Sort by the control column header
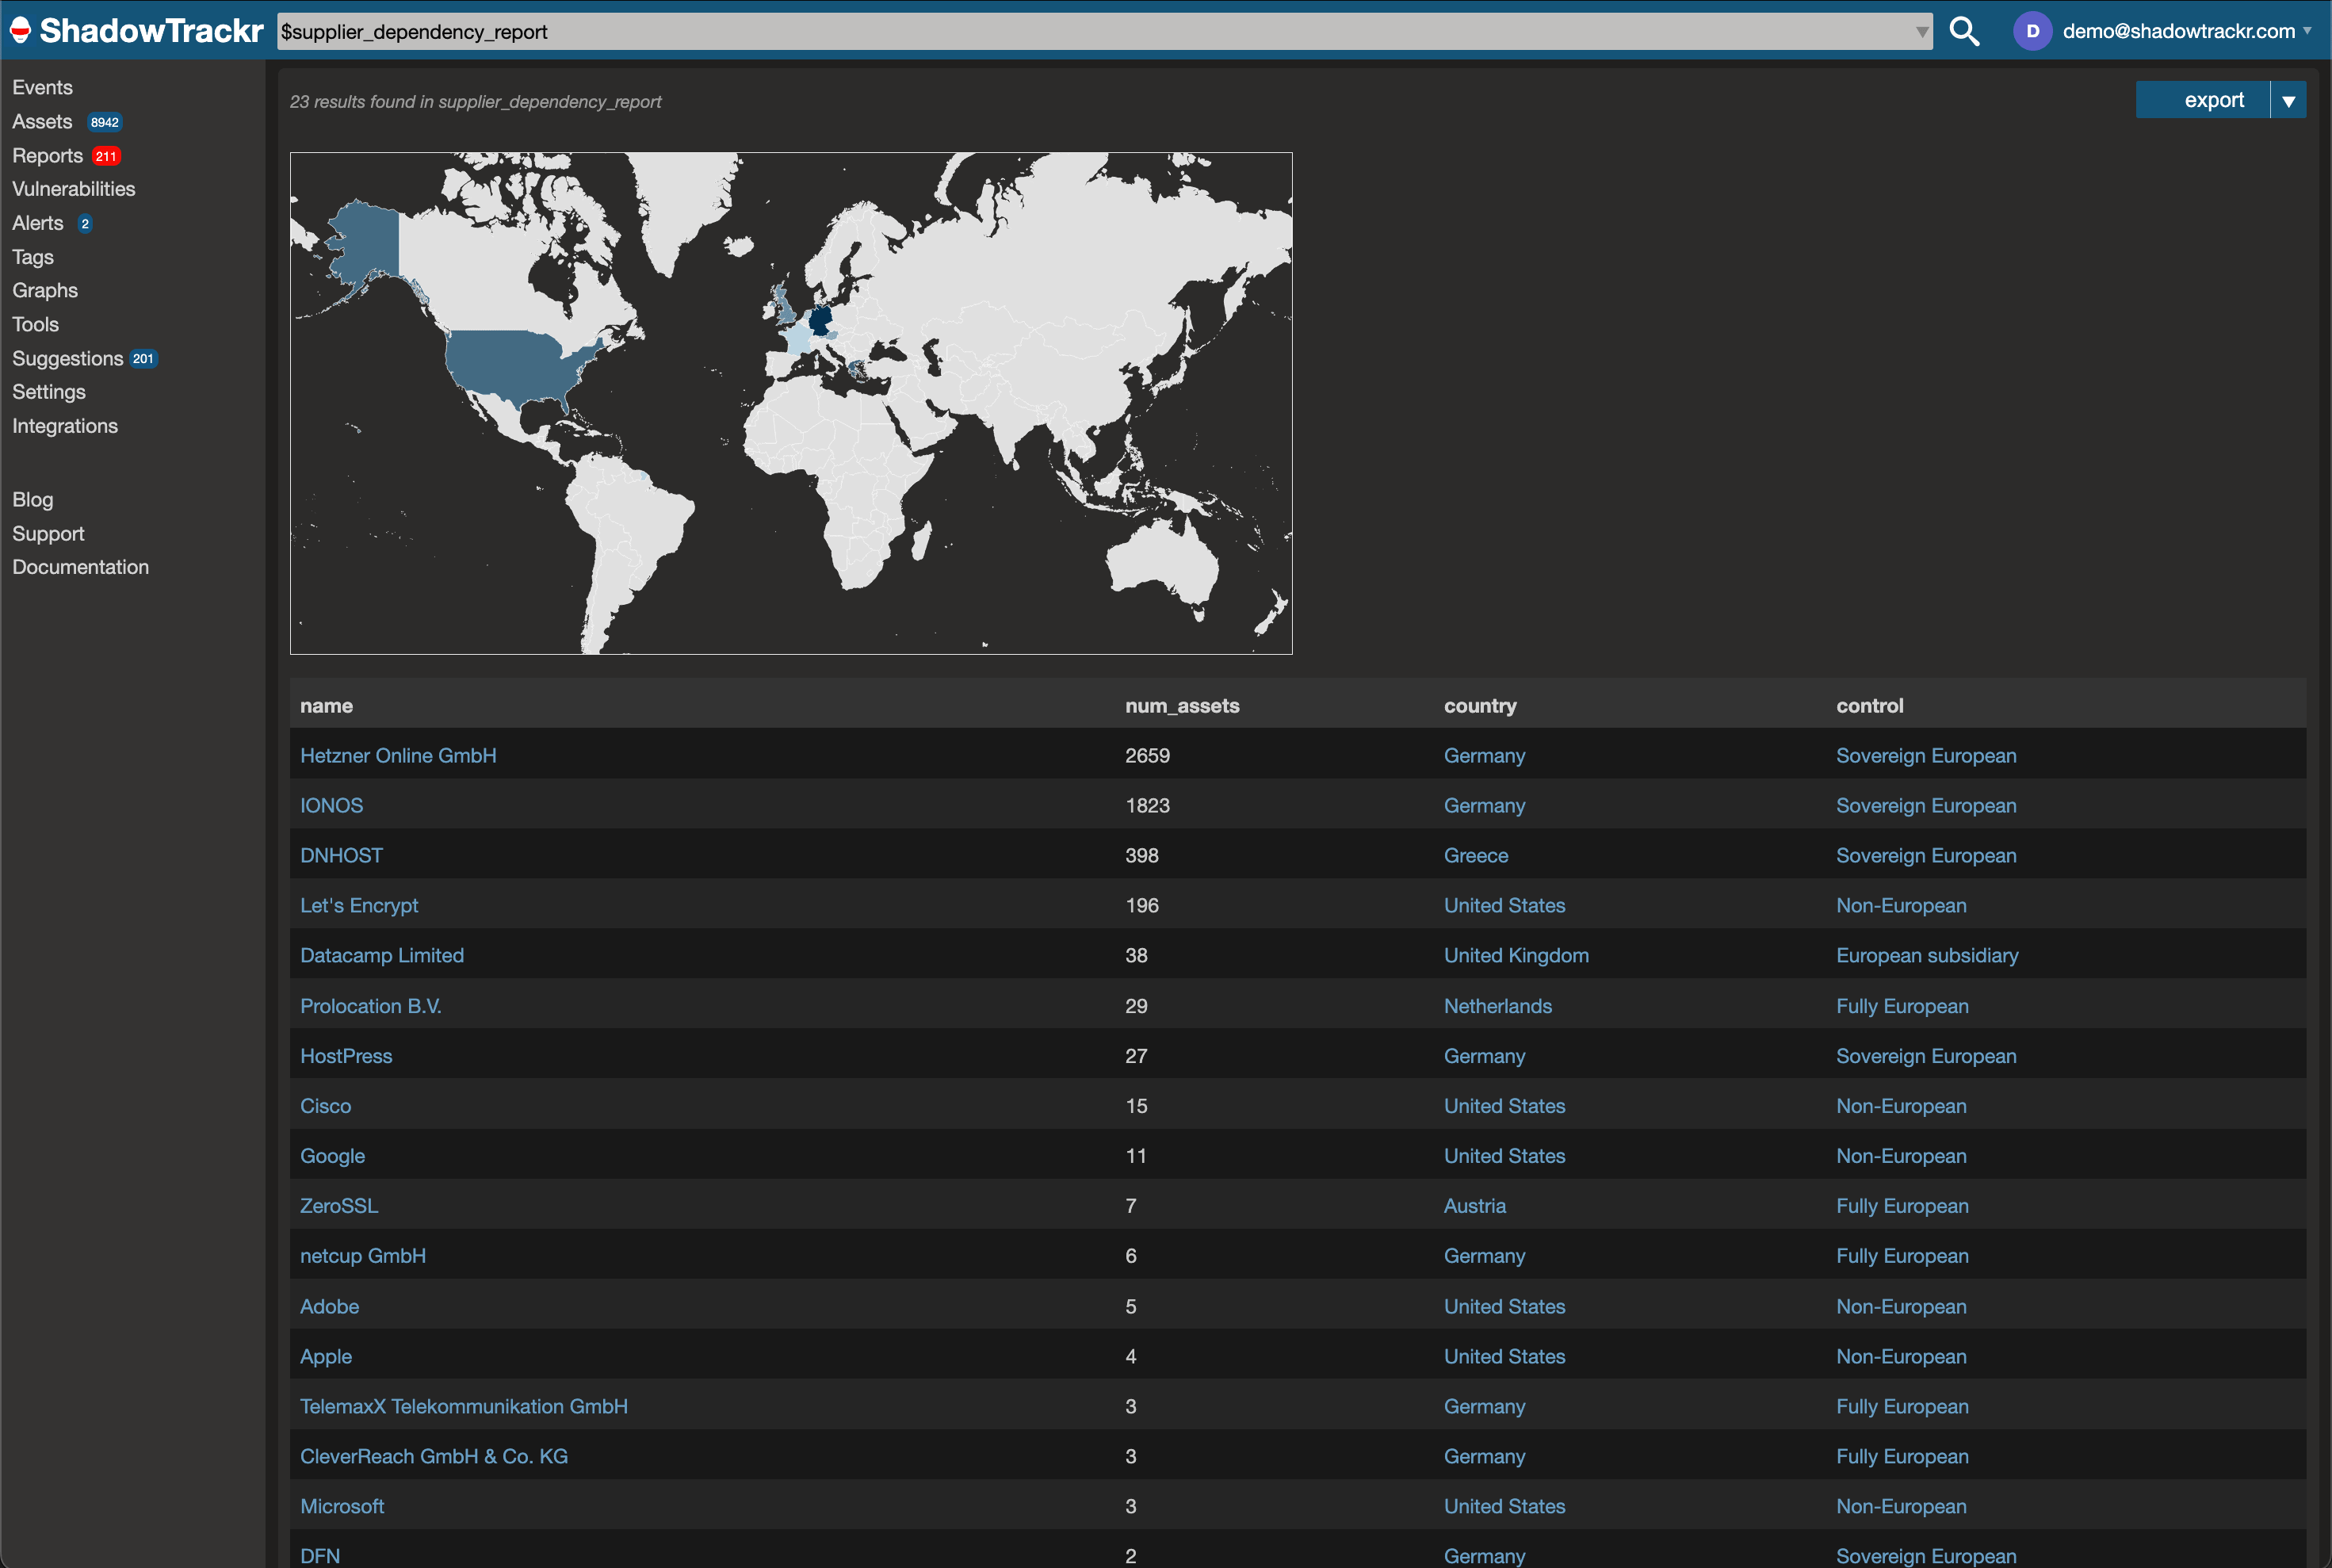Screen dimensions: 2332x1568 tap(1869, 706)
